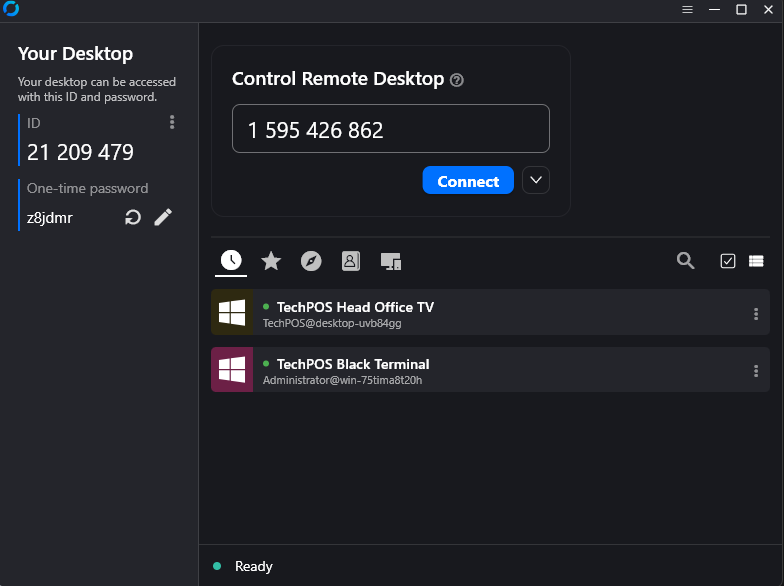Screen dimensions: 784x586
Task: Open the three-dot menu beside ID
Action: (x=172, y=122)
